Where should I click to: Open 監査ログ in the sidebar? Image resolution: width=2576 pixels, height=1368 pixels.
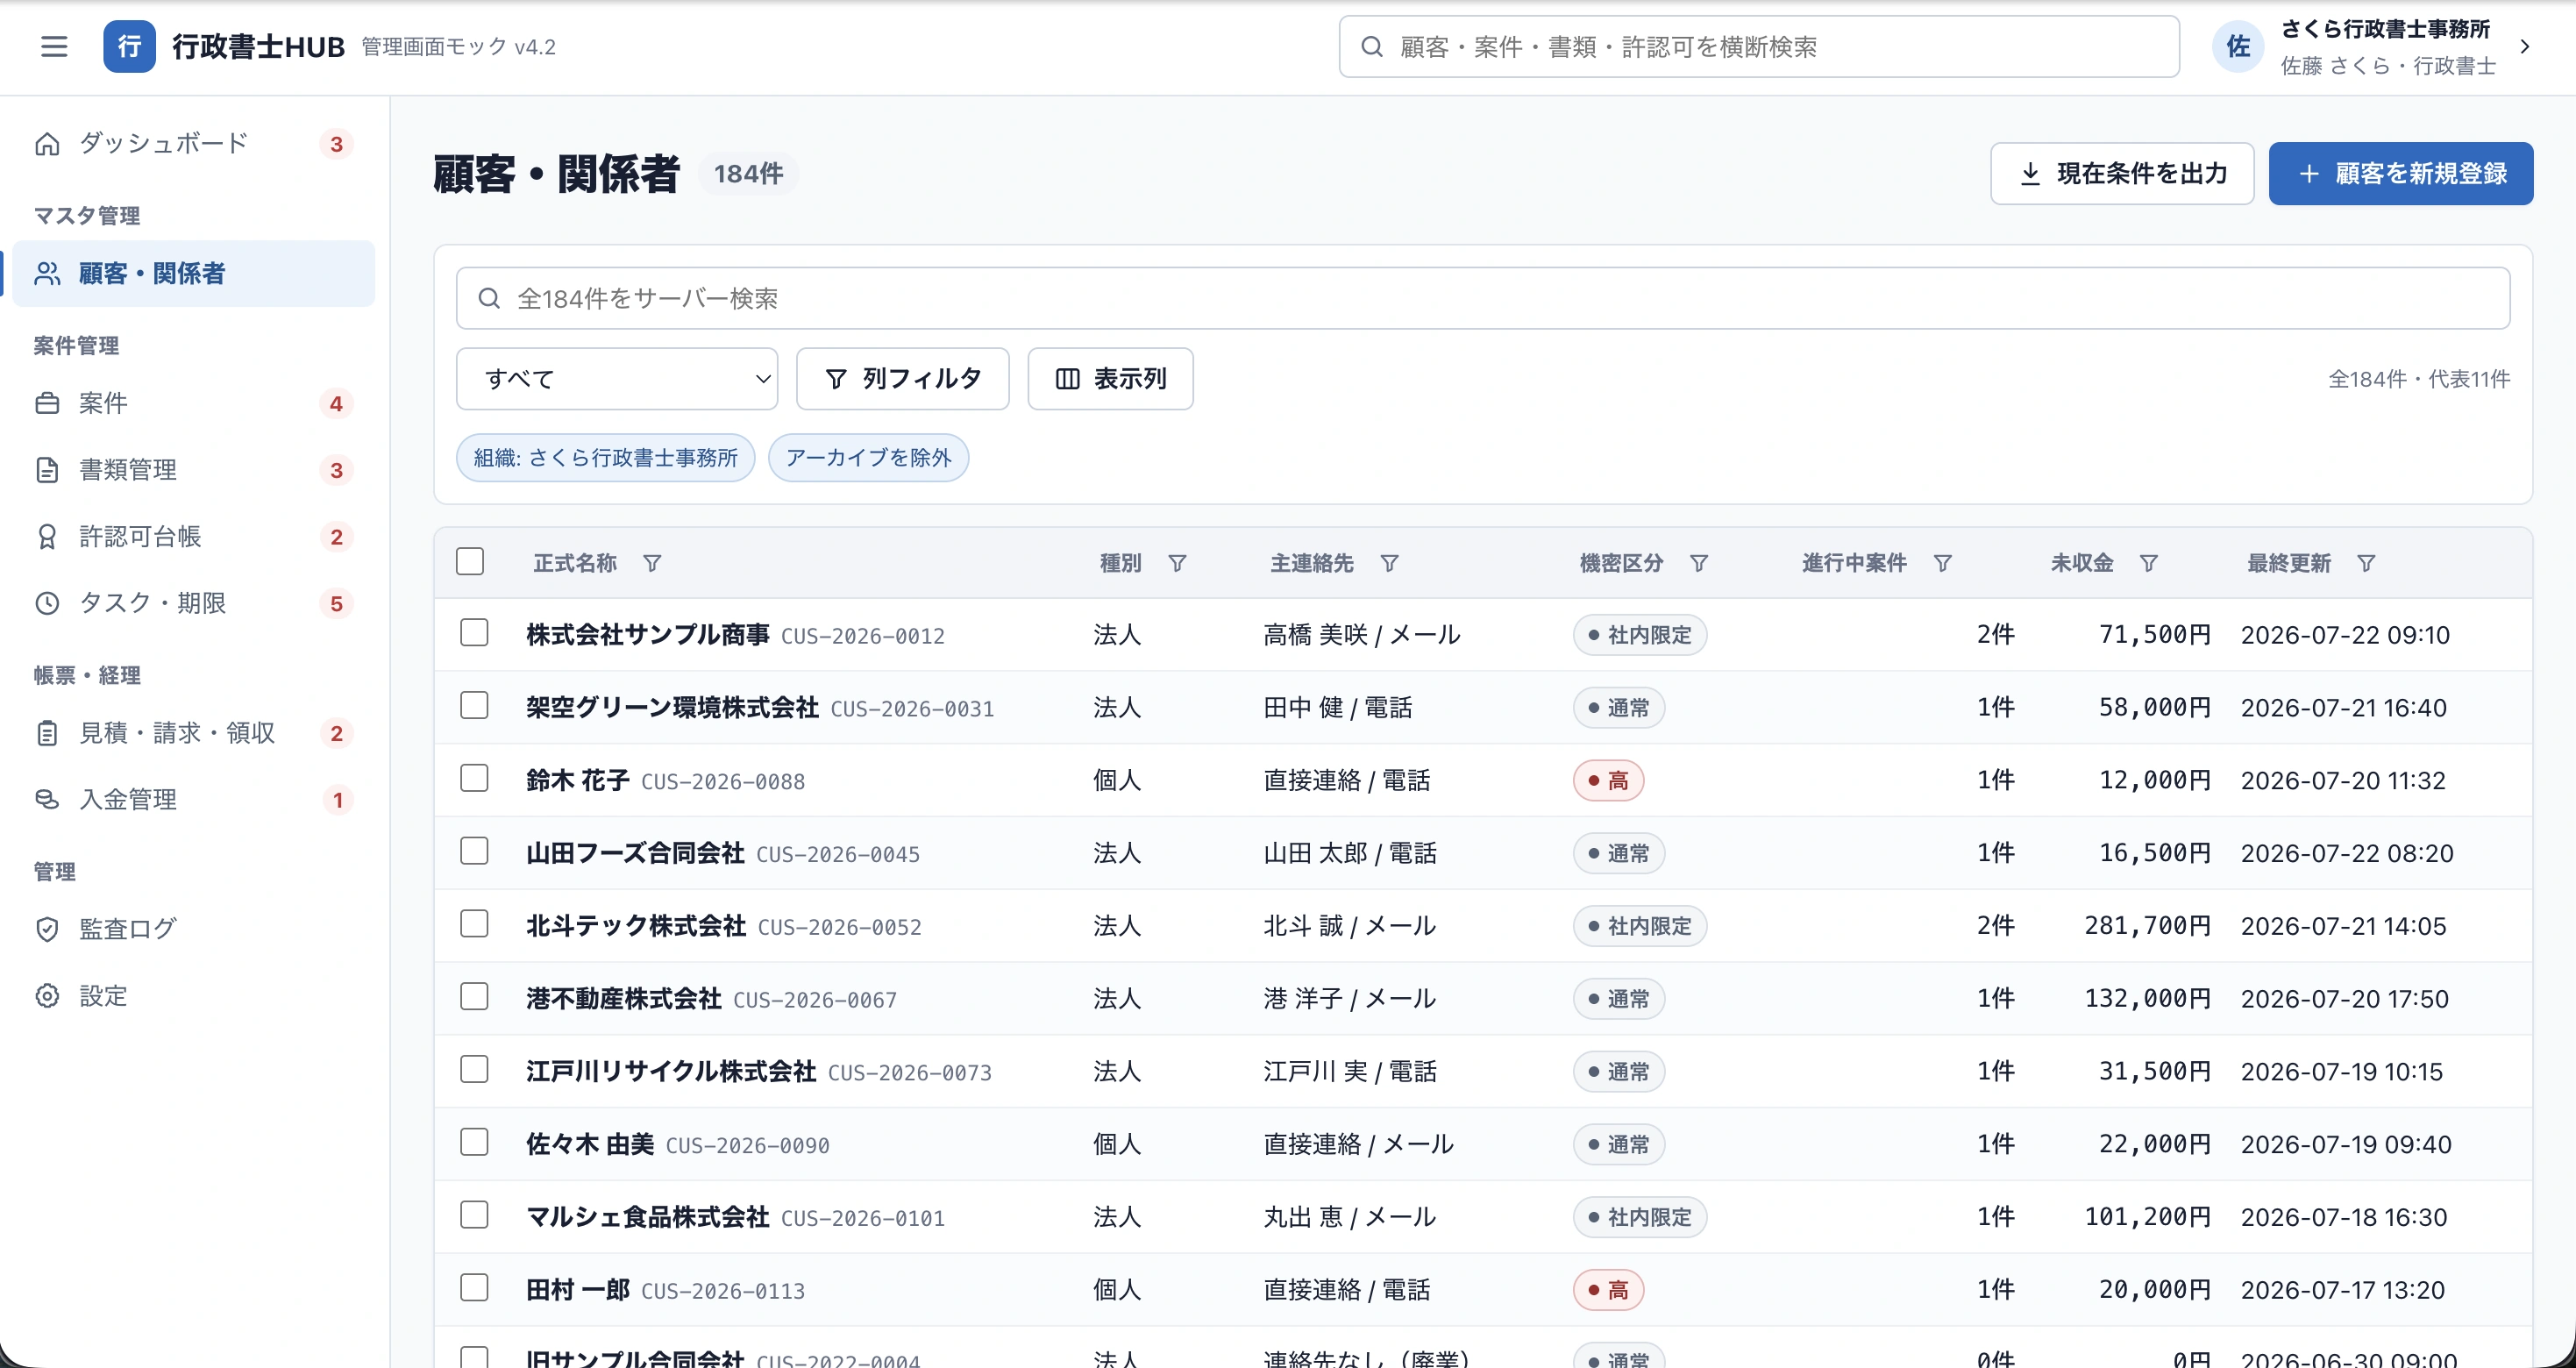(194, 929)
